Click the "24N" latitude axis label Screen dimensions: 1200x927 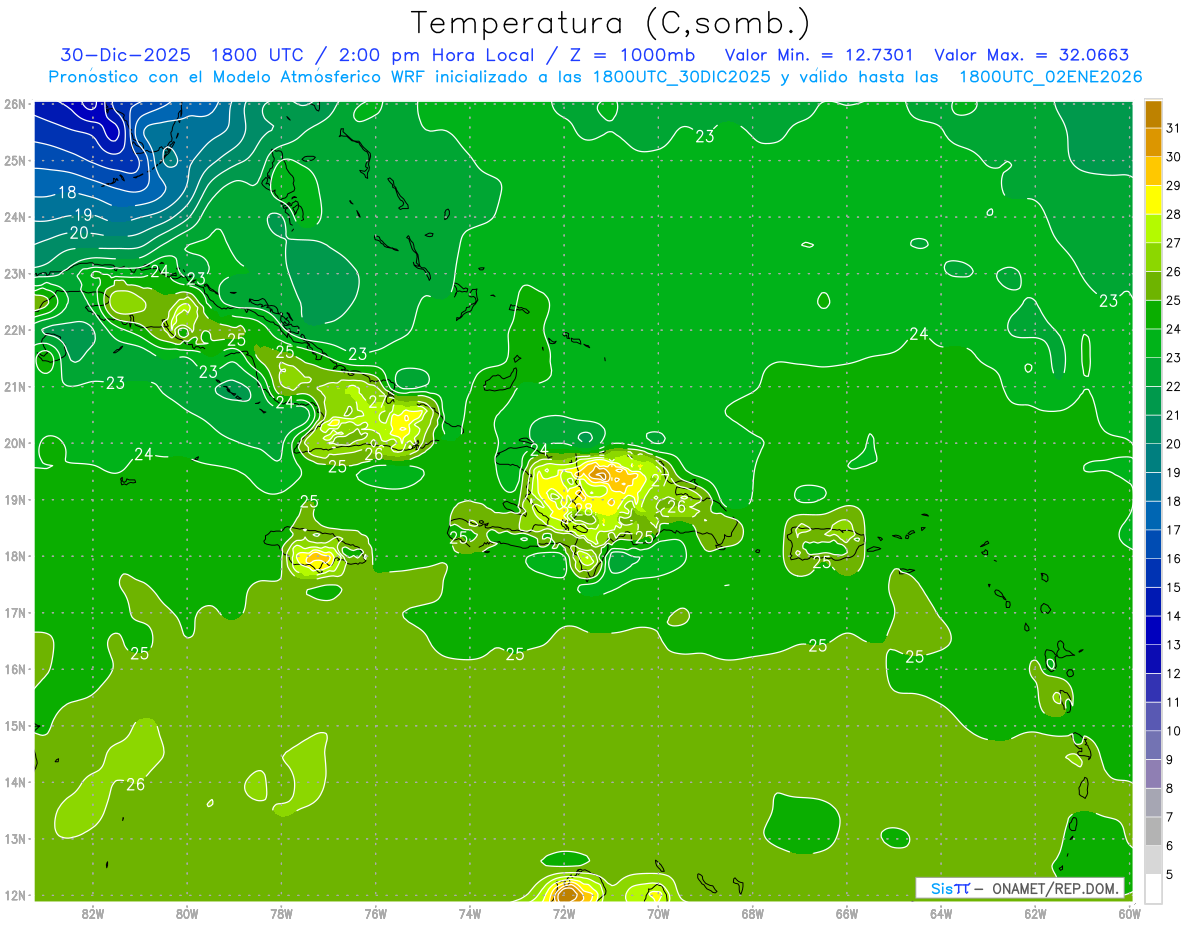pos(14,217)
